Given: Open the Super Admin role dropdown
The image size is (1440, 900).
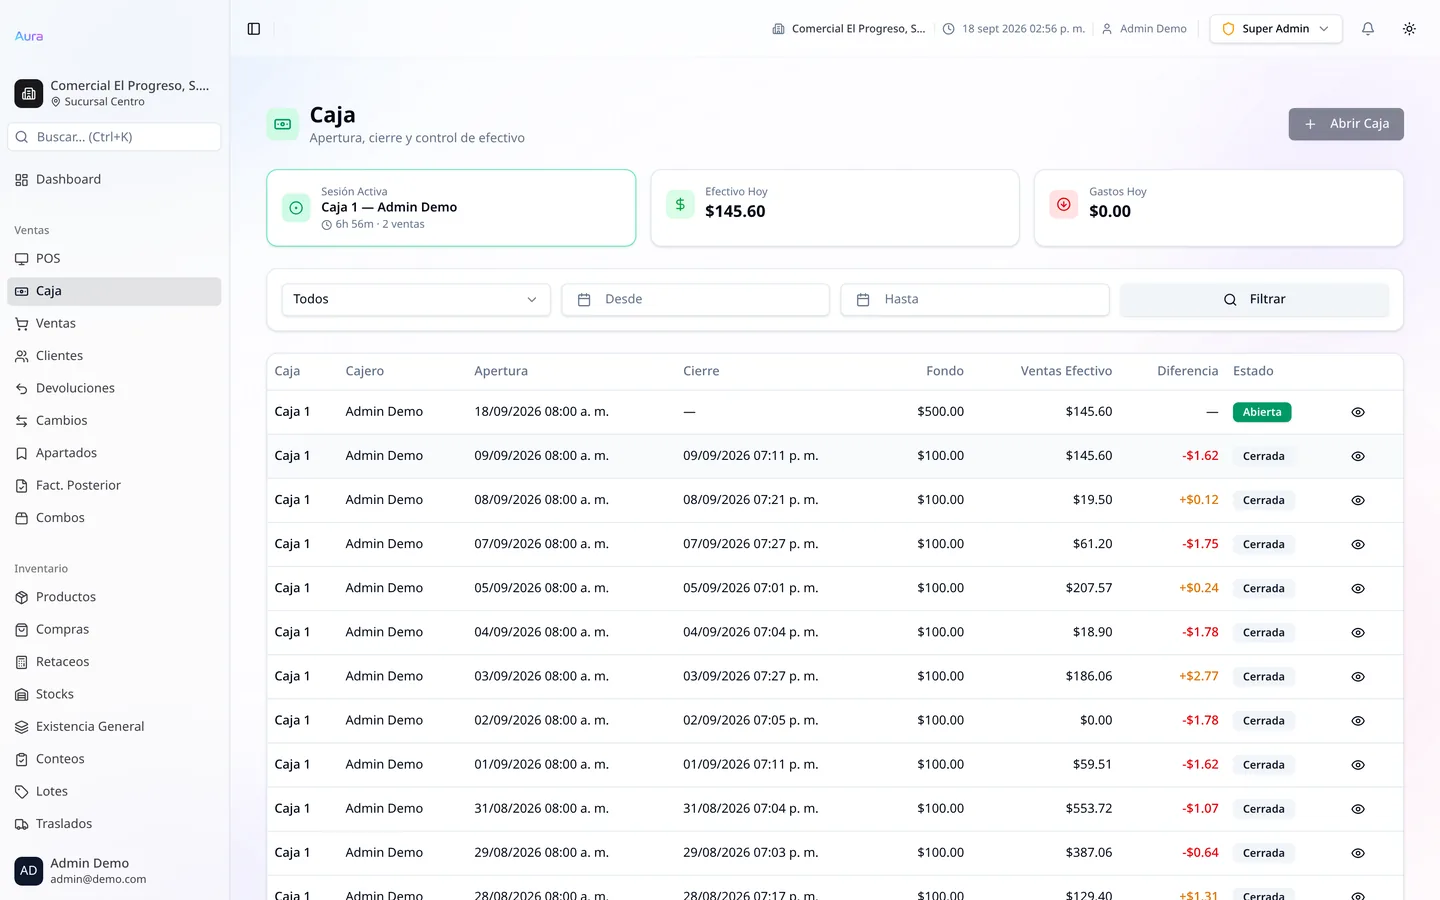Looking at the screenshot, I should (1275, 29).
